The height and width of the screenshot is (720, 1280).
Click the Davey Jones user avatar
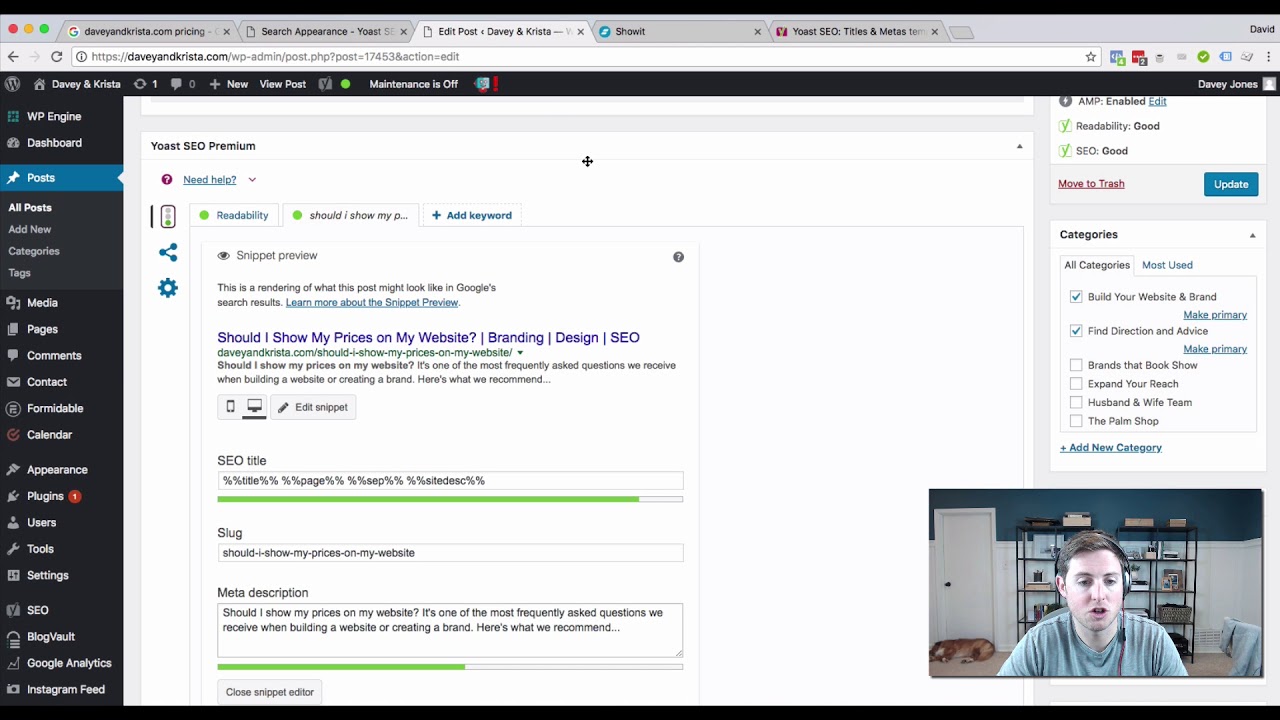click(1269, 84)
